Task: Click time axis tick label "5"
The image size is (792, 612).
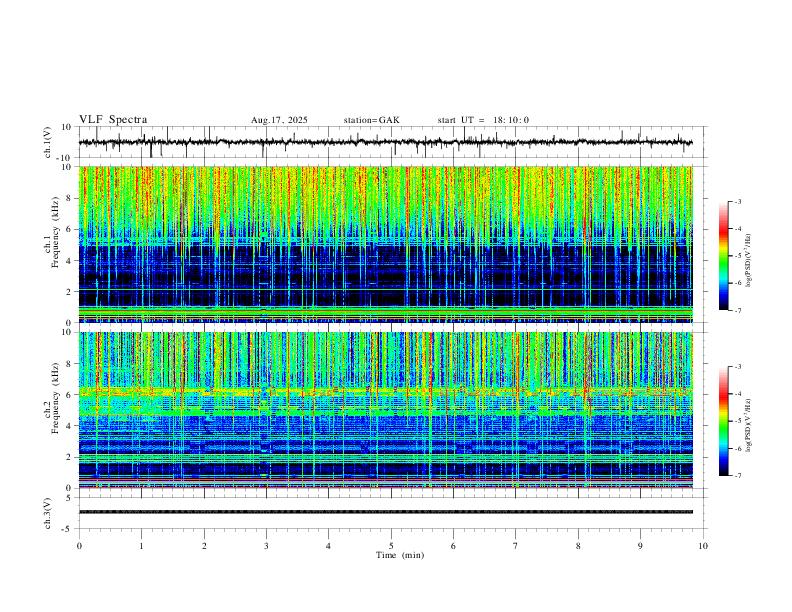Action: (391, 546)
